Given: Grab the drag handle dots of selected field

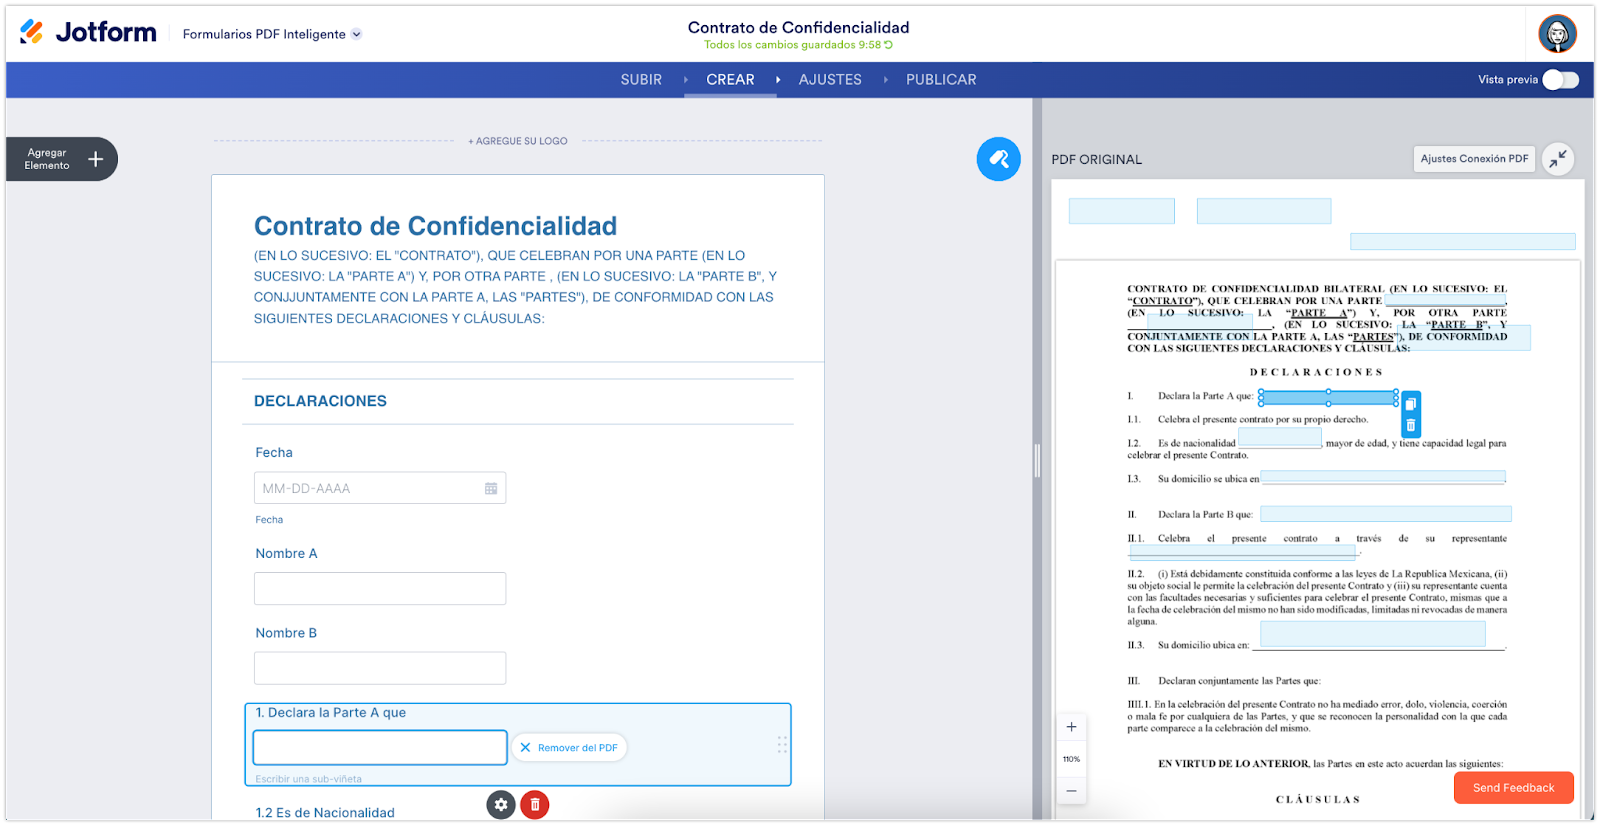Looking at the screenshot, I should pos(782,745).
